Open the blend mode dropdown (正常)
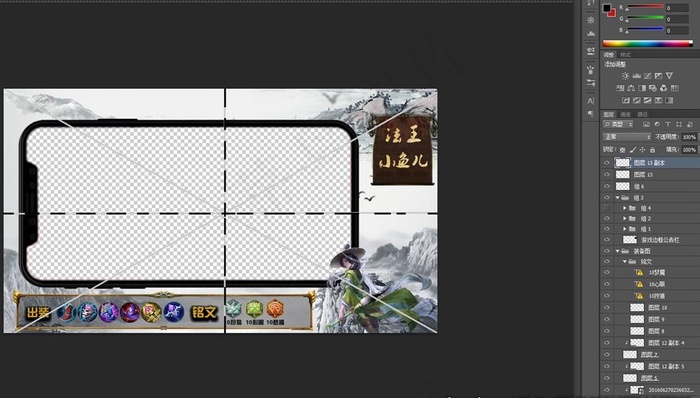The image size is (700, 398). click(627, 137)
